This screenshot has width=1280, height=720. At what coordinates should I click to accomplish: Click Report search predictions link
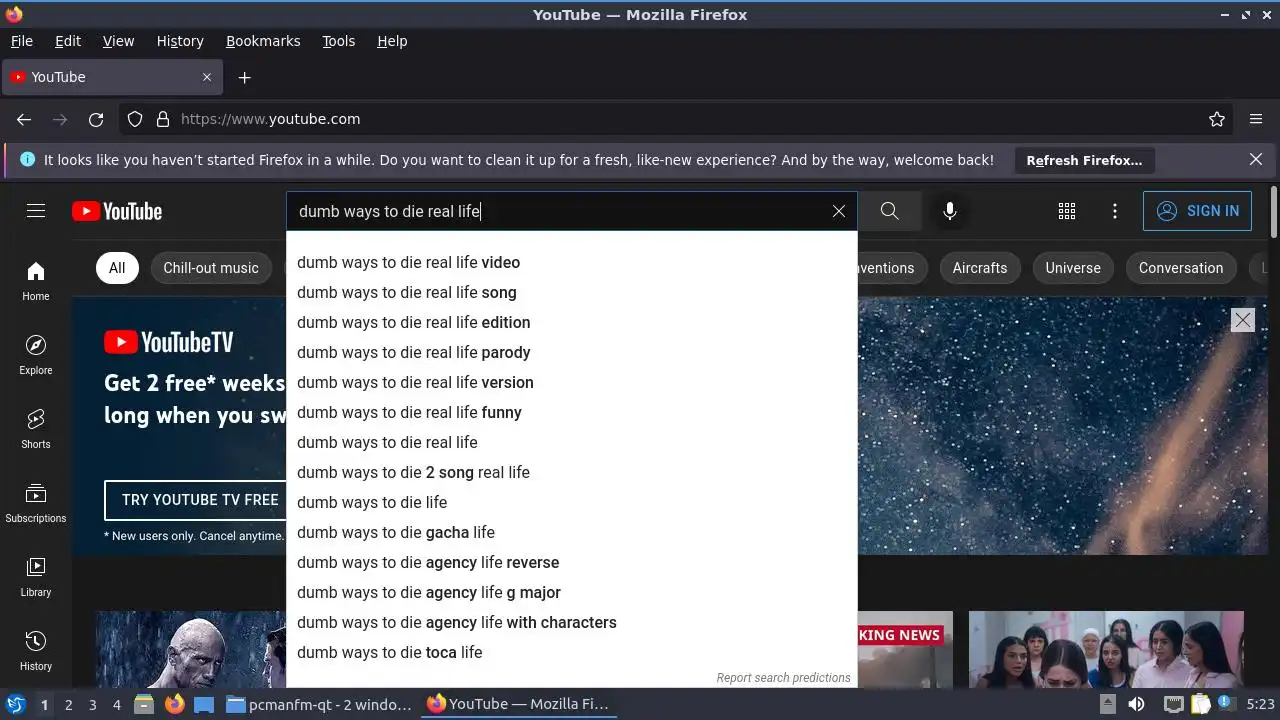783,677
